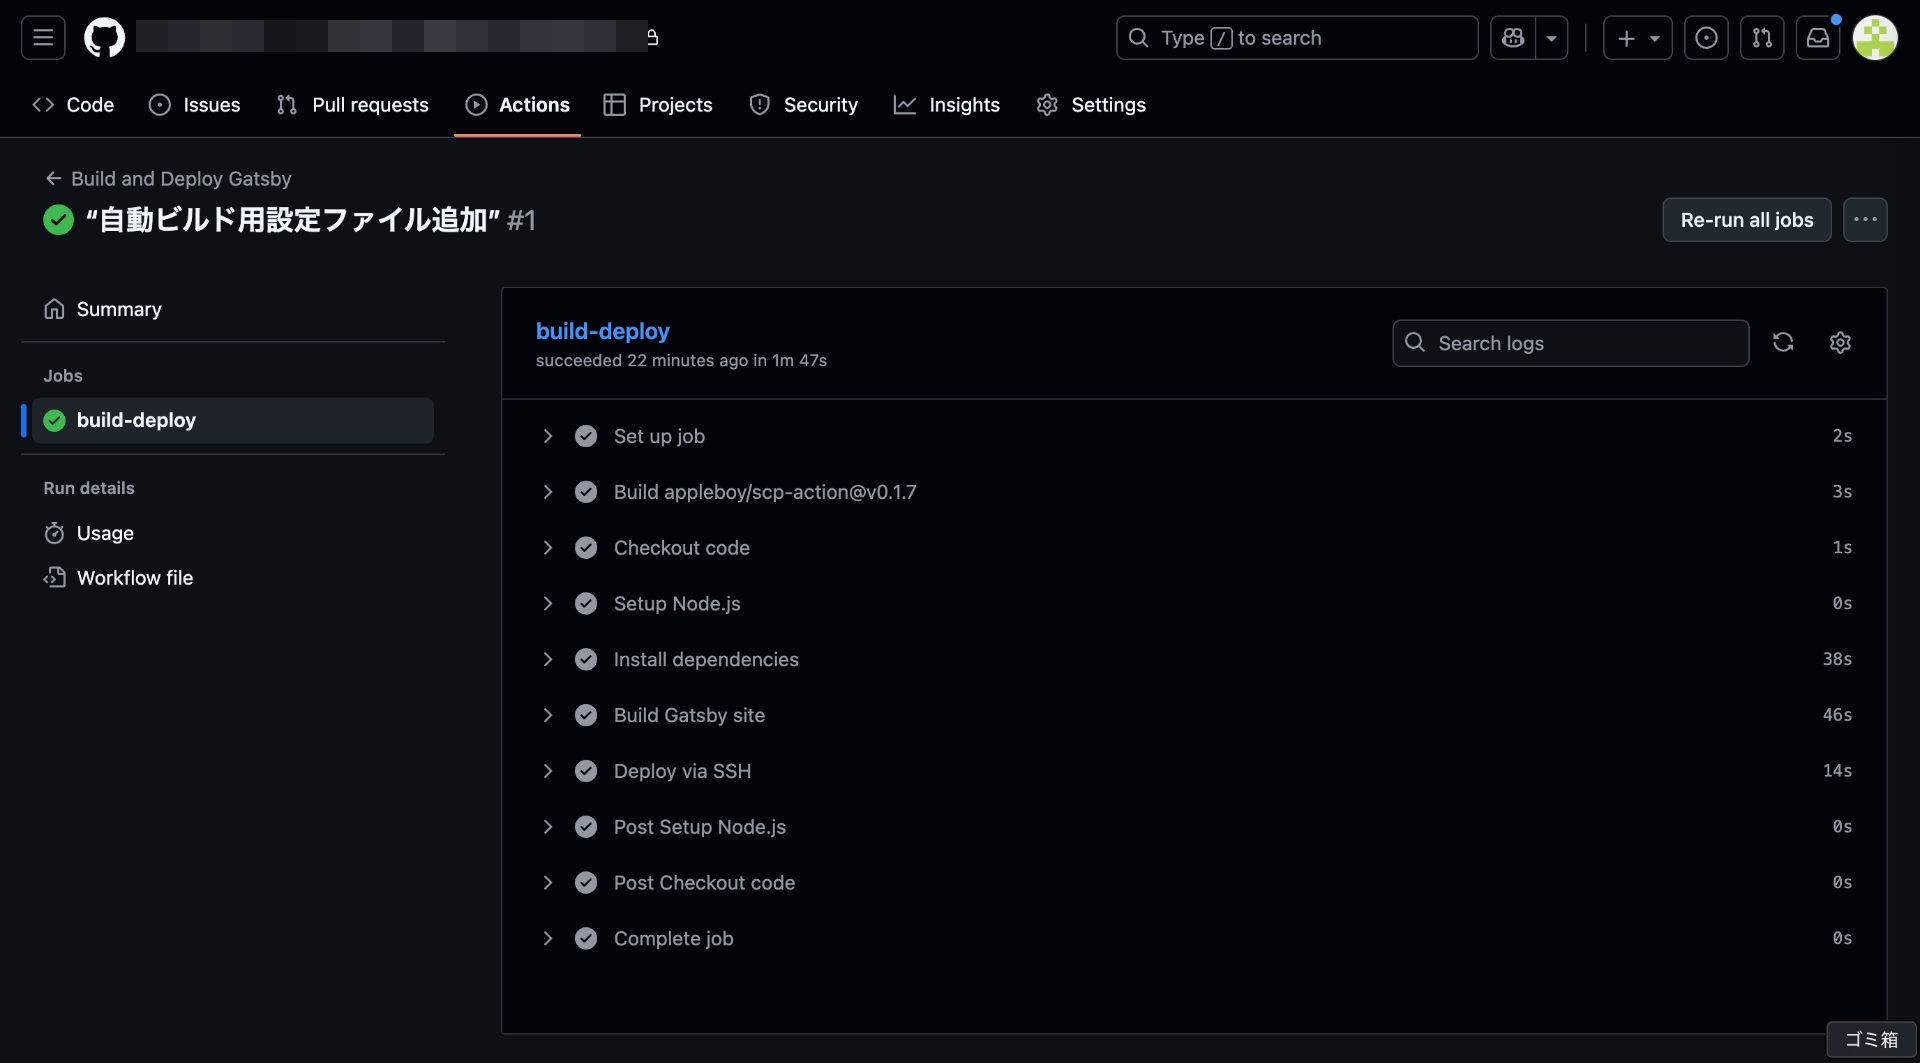Click the Build appleboy/scp-action success checkmark
Image resolution: width=1920 pixels, height=1063 pixels.
click(586, 492)
